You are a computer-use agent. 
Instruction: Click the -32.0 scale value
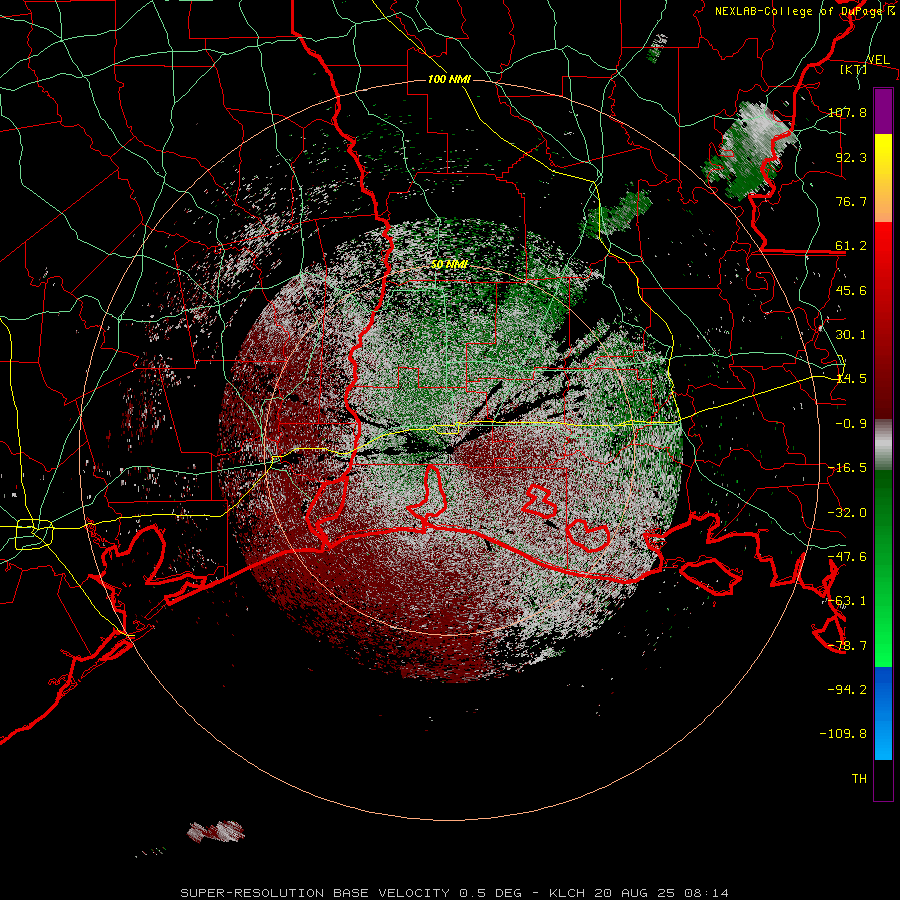(x=847, y=513)
